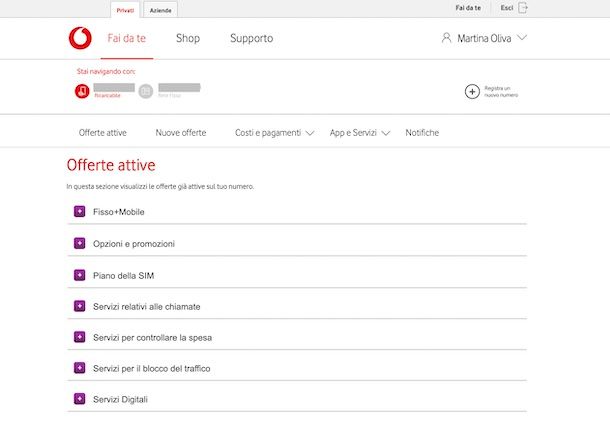The image size is (610, 422).
Task: Click the Opzioni e promozioni label
Action: 134,244
